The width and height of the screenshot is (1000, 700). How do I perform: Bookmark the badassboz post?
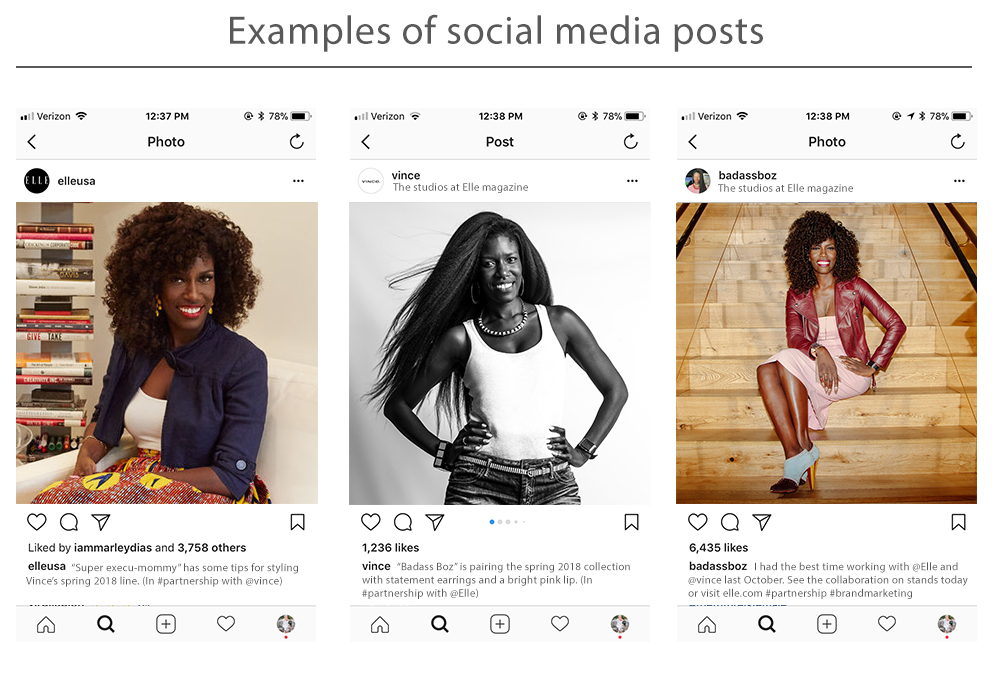[x=958, y=522]
